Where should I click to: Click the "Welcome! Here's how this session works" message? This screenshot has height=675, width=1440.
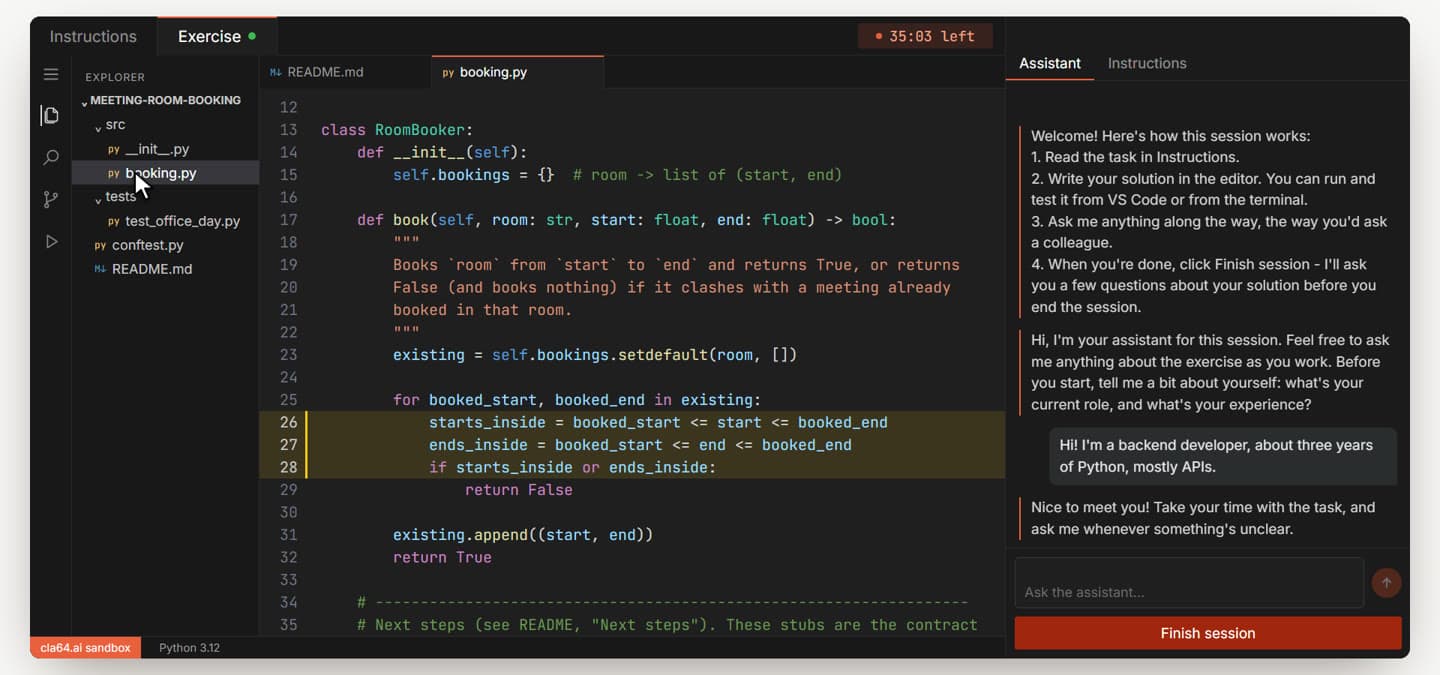tap(1208, 221)
